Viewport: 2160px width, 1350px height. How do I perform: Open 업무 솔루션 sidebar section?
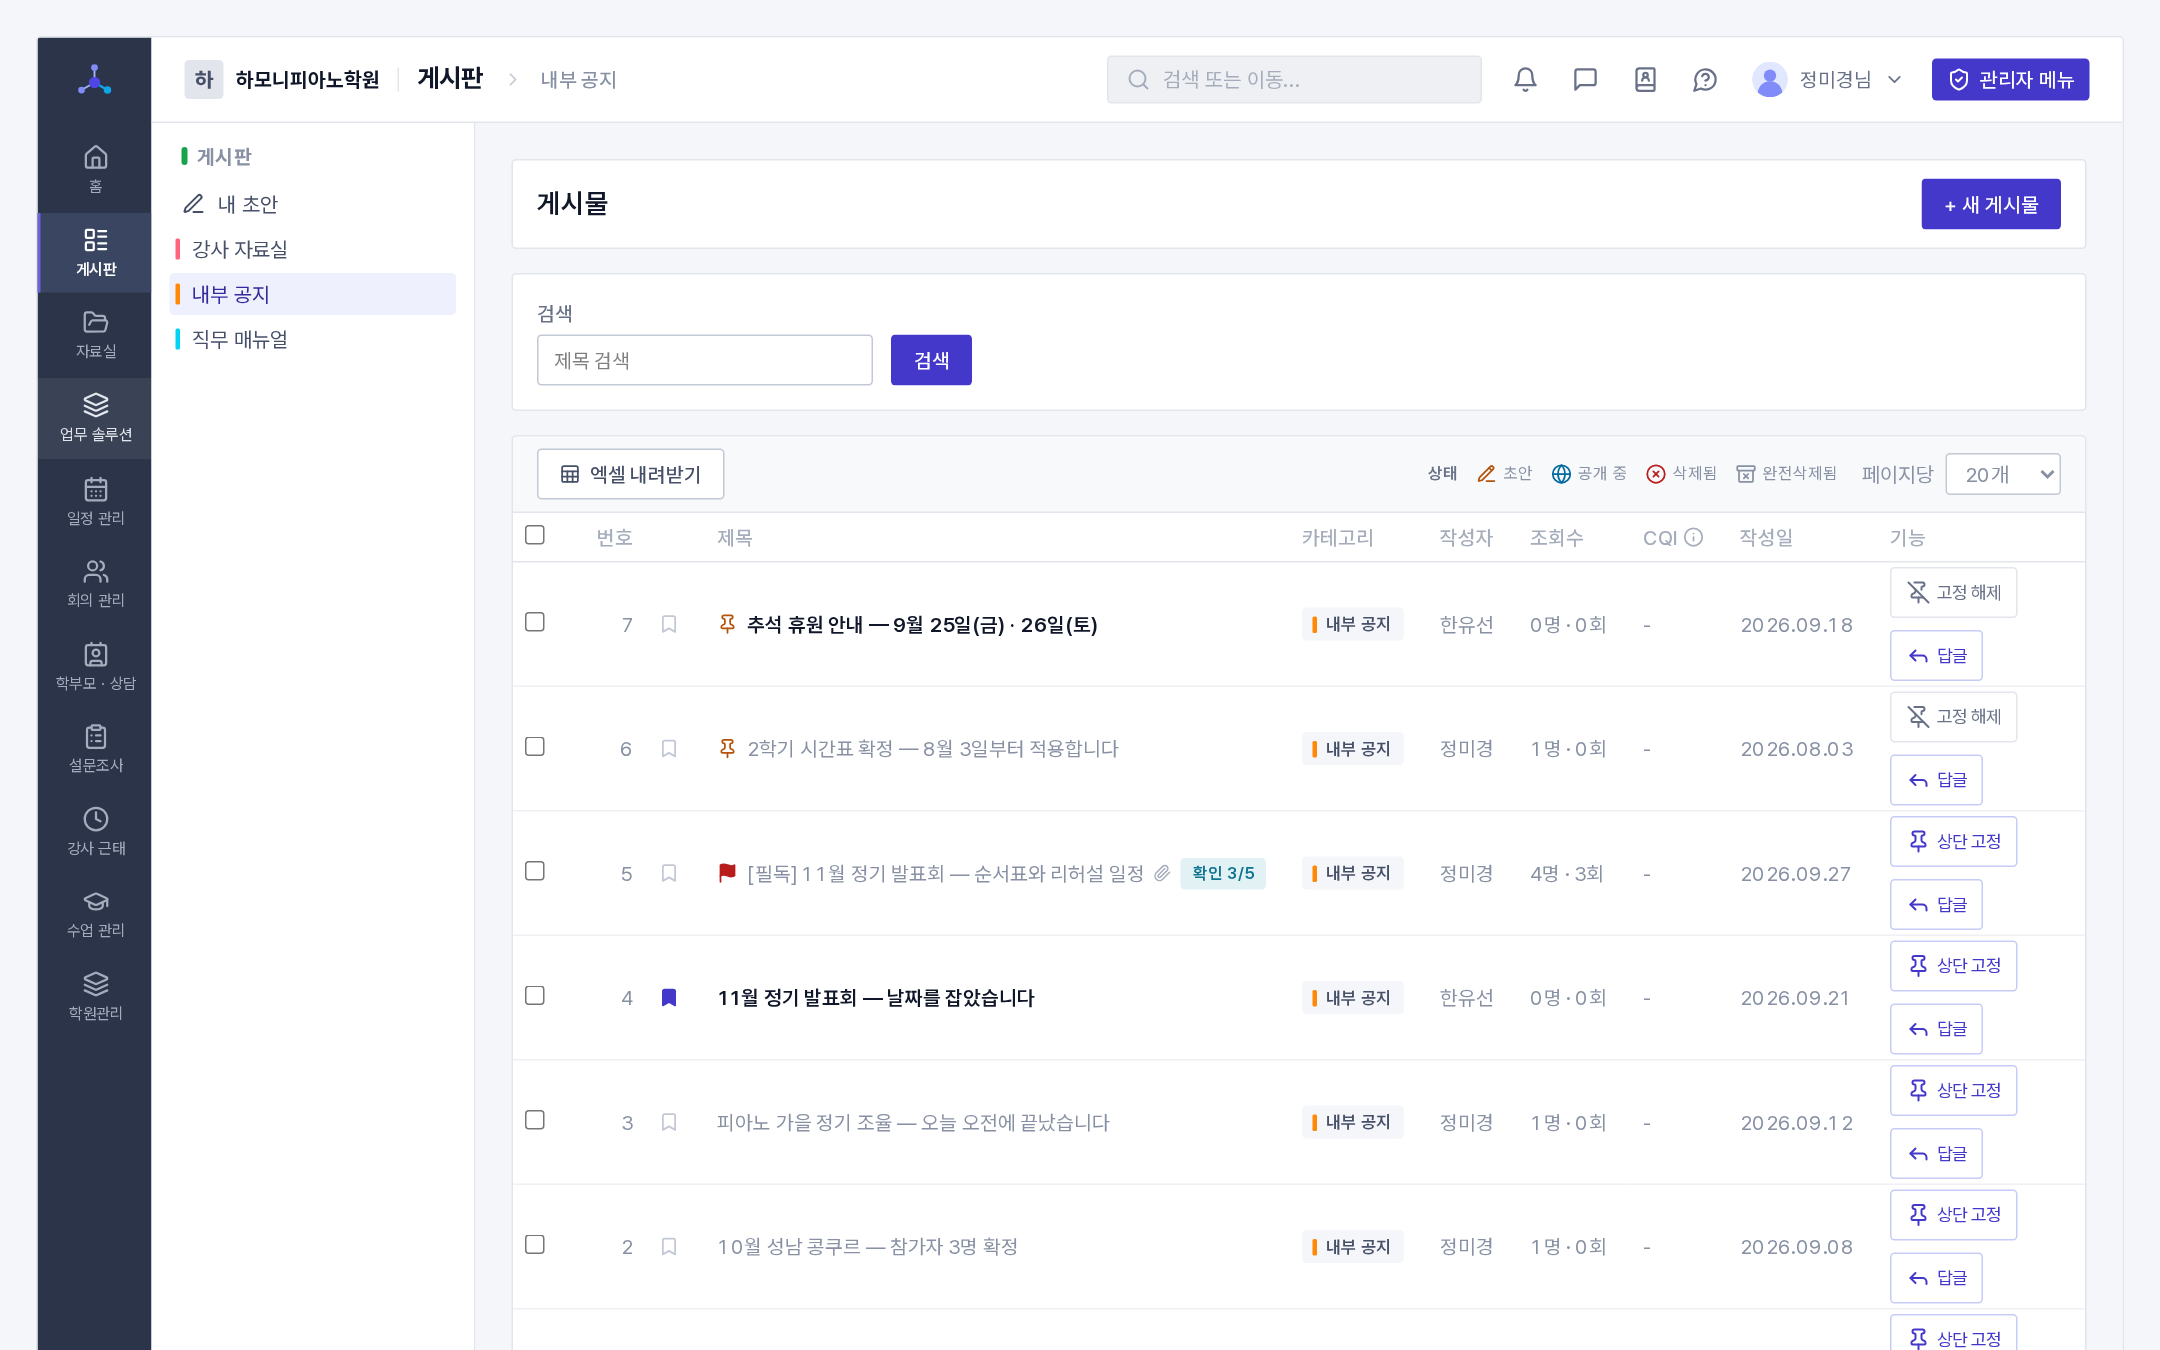click(95, 418)
